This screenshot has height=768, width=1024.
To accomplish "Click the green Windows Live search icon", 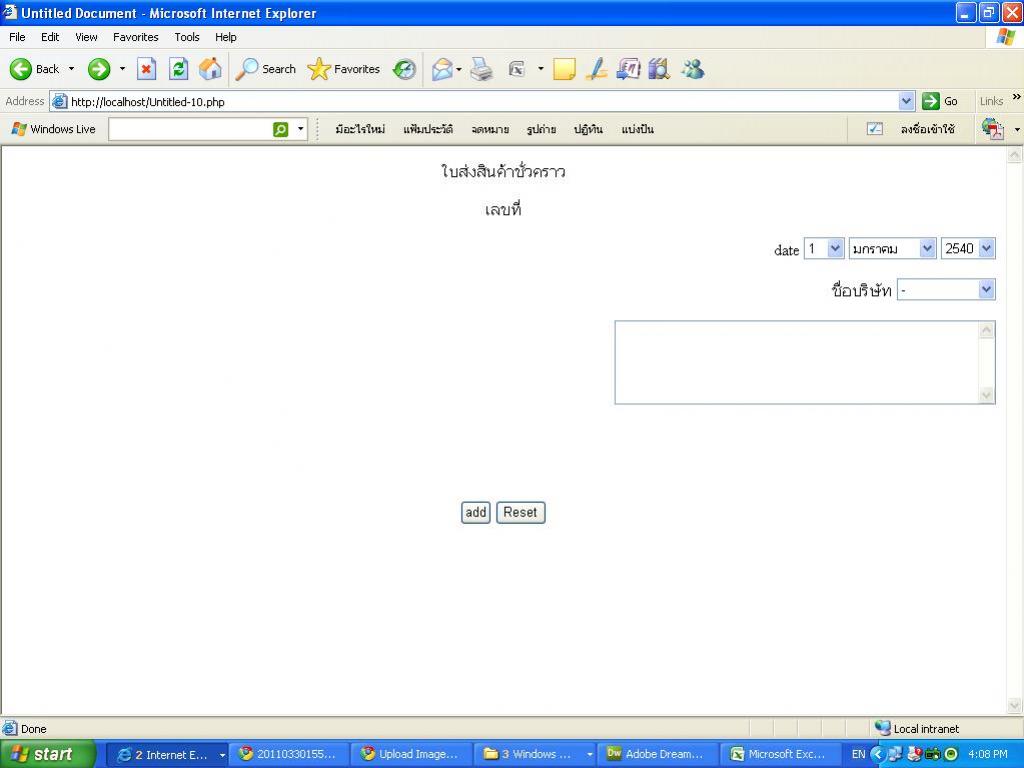I will (x=280, y=129).
